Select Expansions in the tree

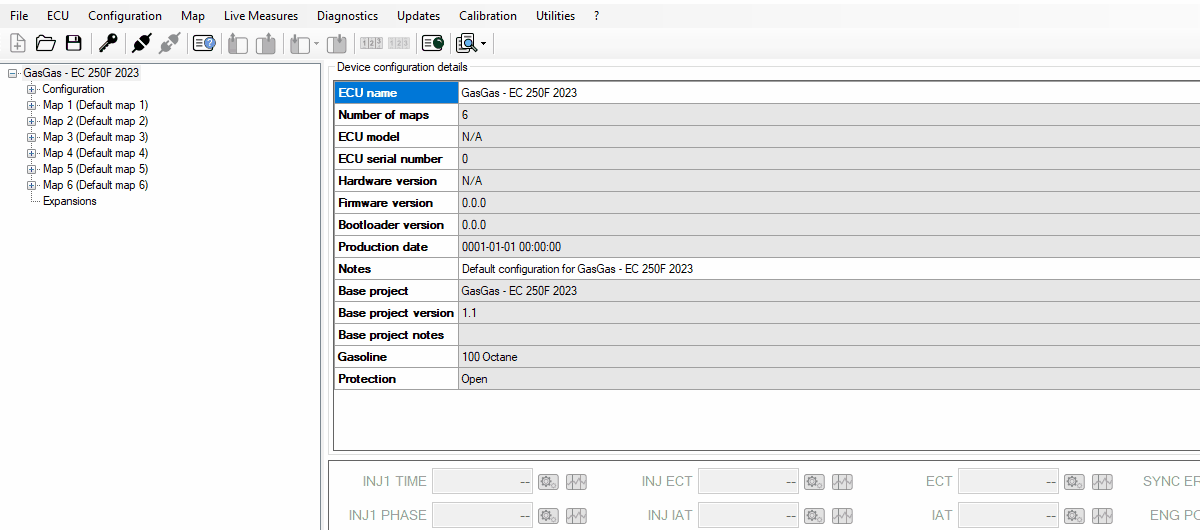coord(69,201)
